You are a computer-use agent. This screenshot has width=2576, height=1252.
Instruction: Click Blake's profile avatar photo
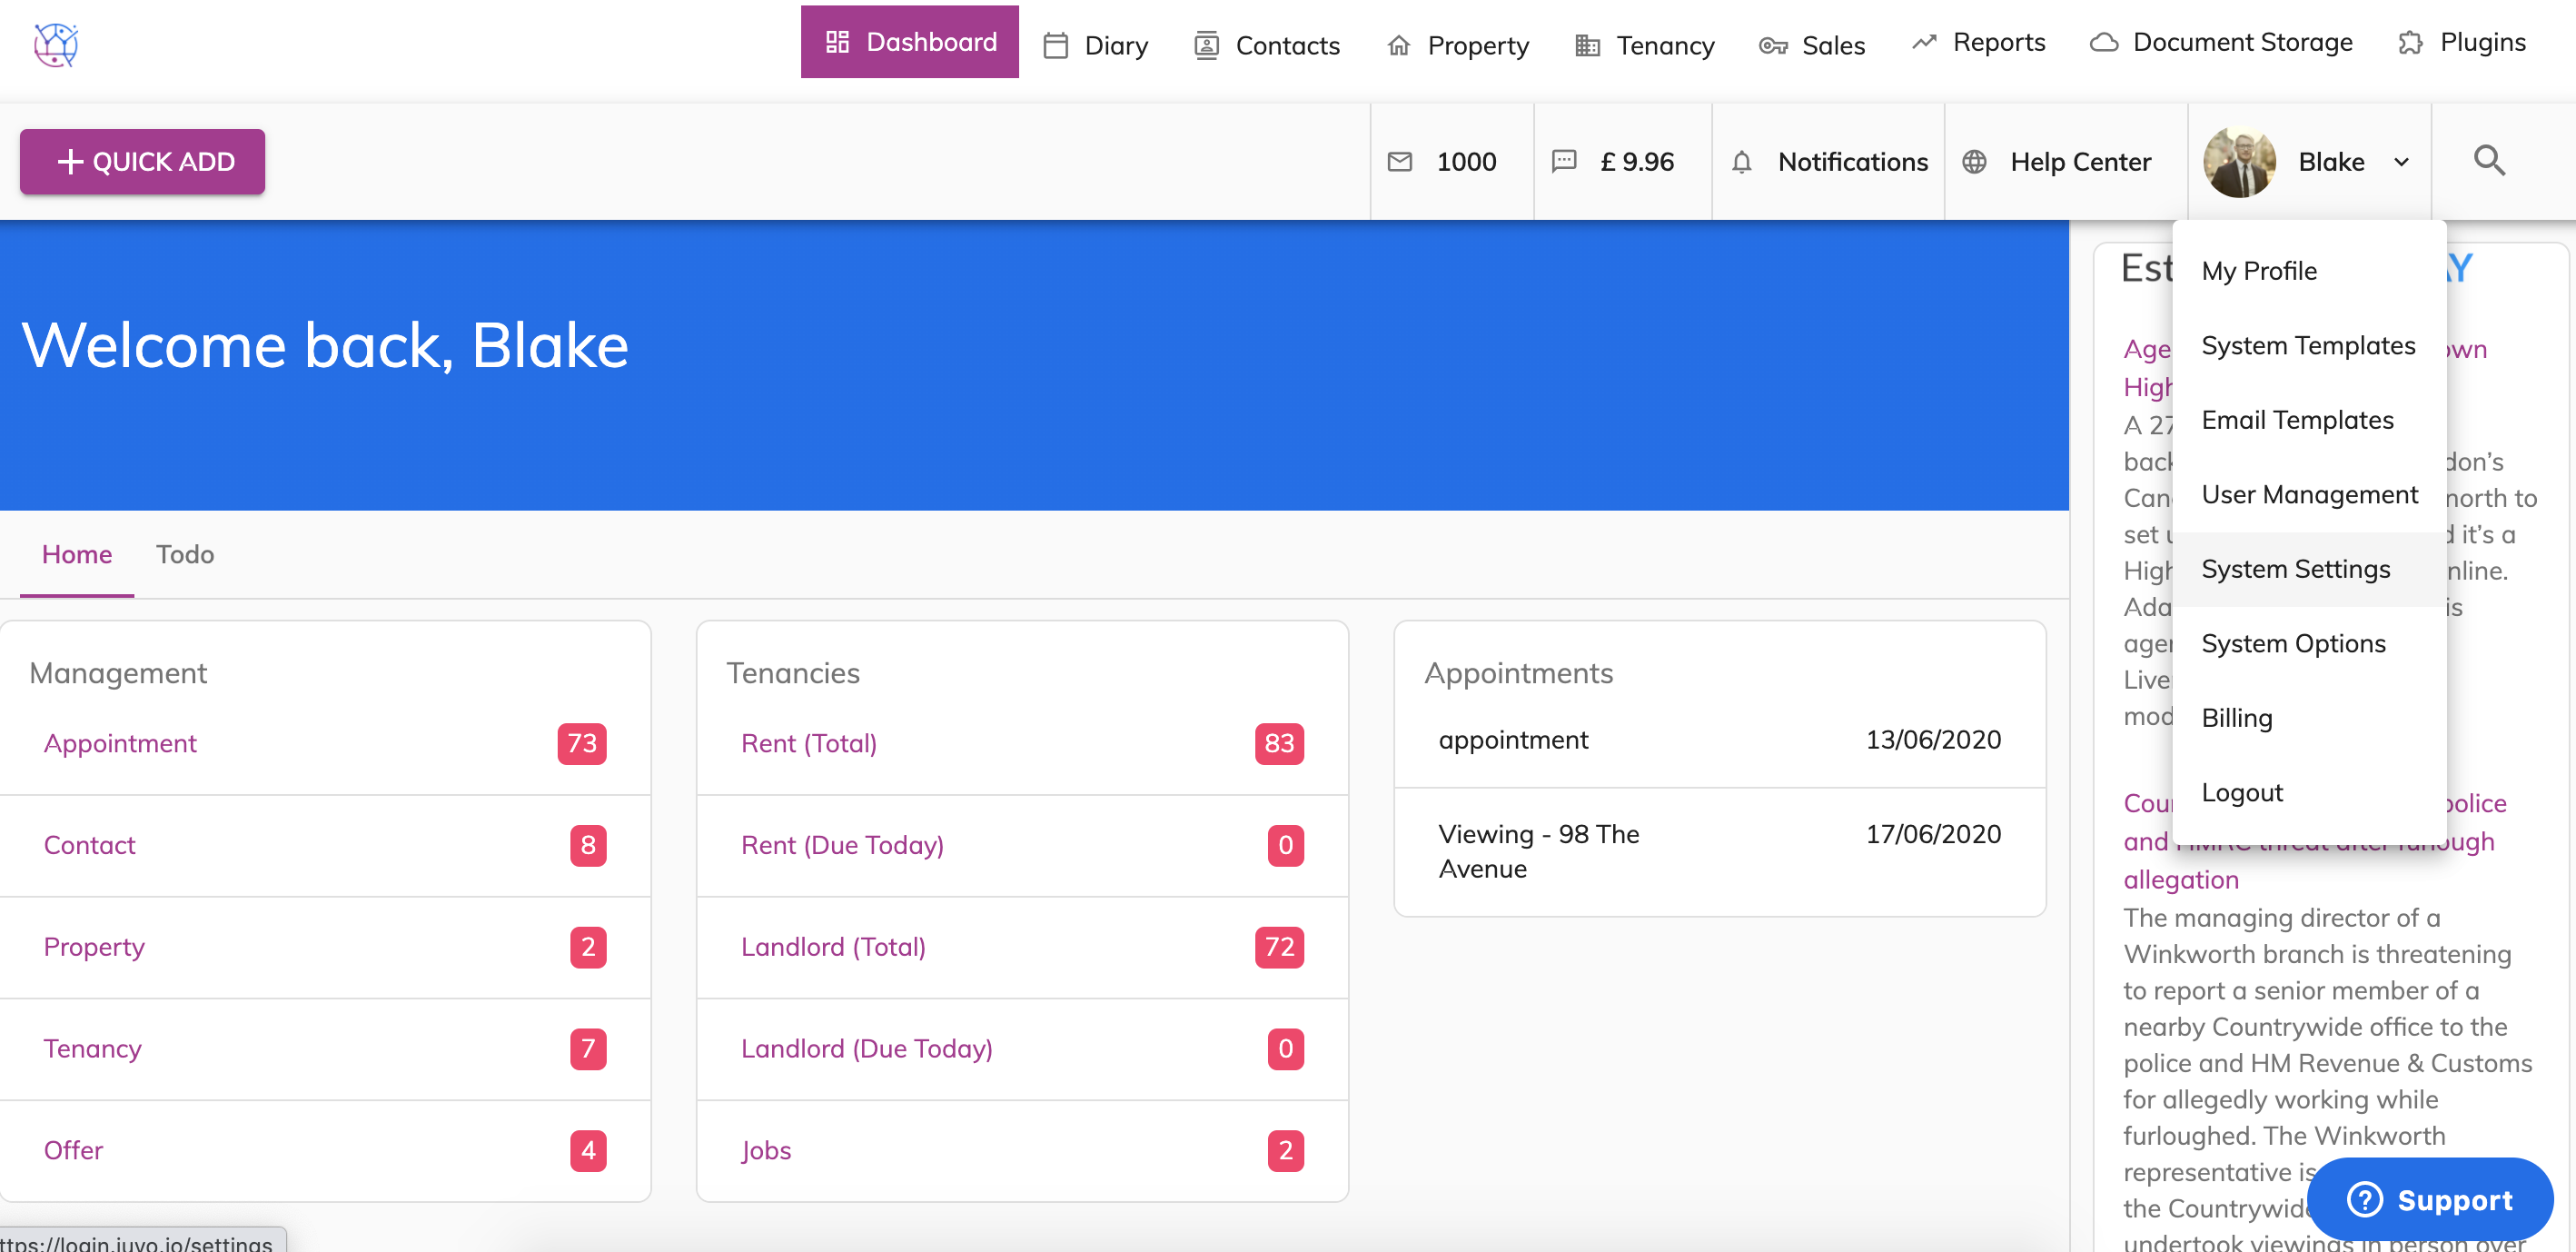(2239, 162)
